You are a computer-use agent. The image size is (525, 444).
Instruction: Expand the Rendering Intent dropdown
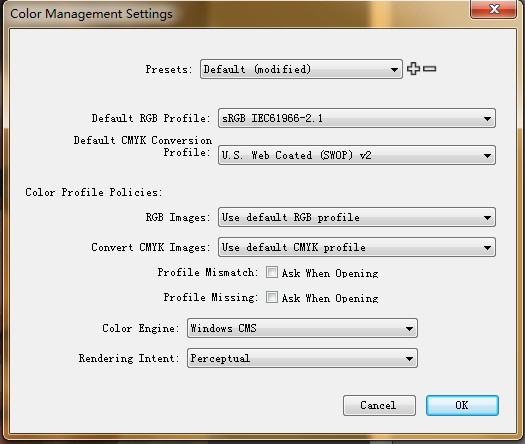click(x=302, y=358)
